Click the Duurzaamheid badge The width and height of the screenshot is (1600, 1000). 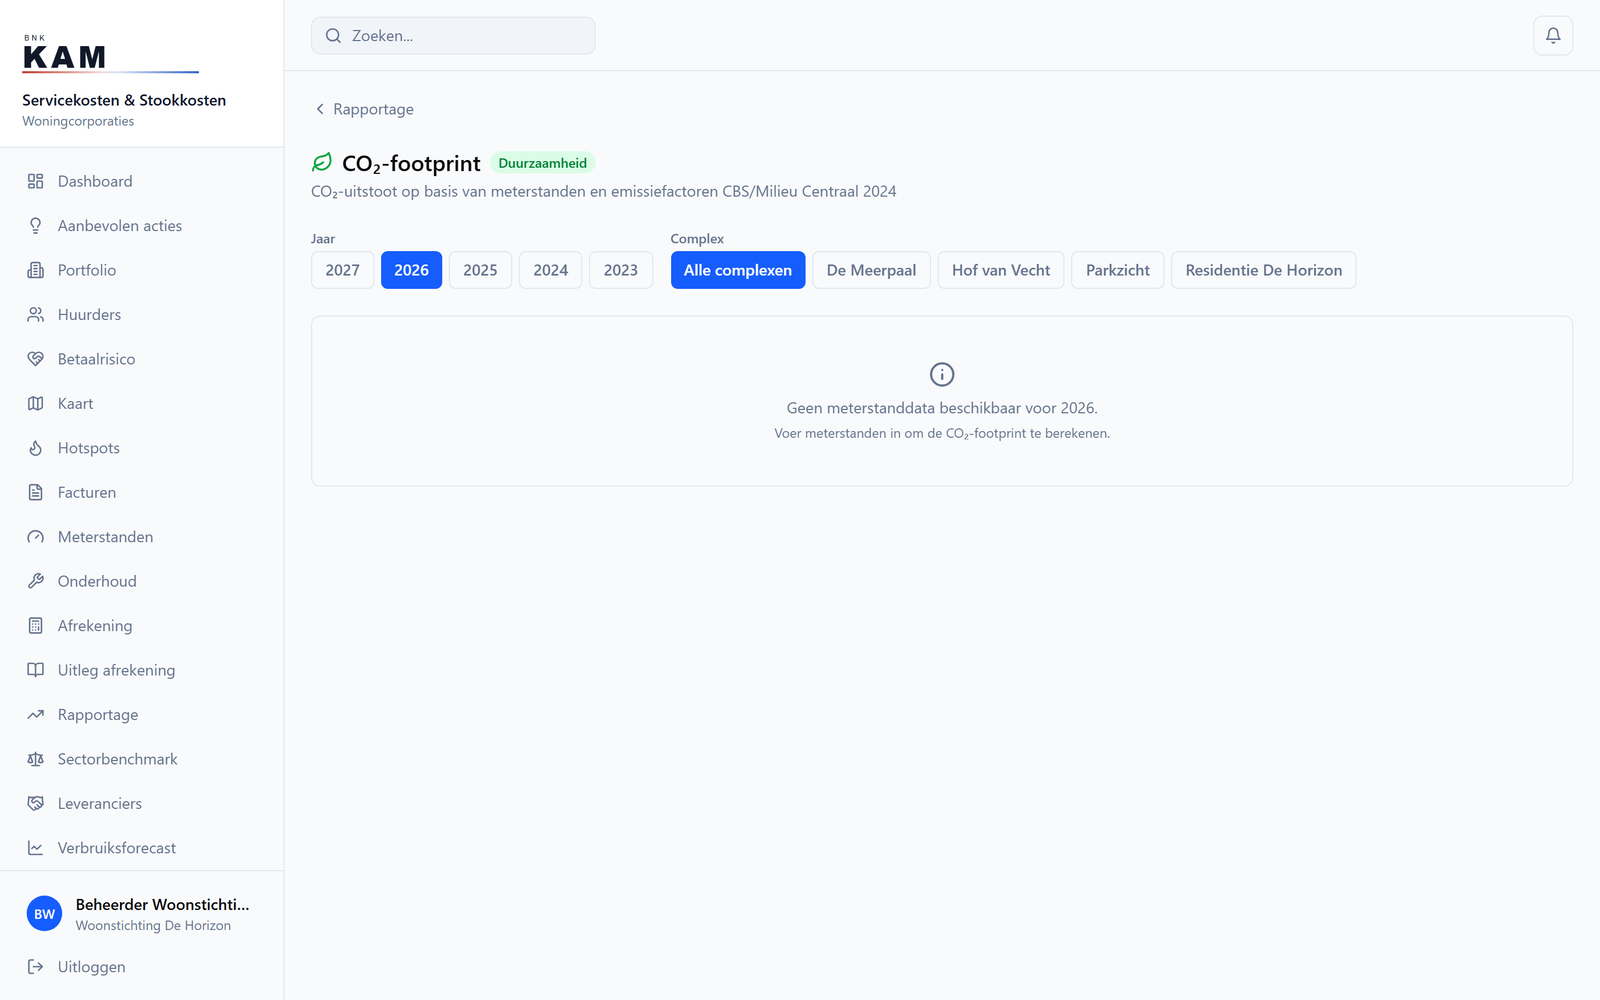[543, 163]
